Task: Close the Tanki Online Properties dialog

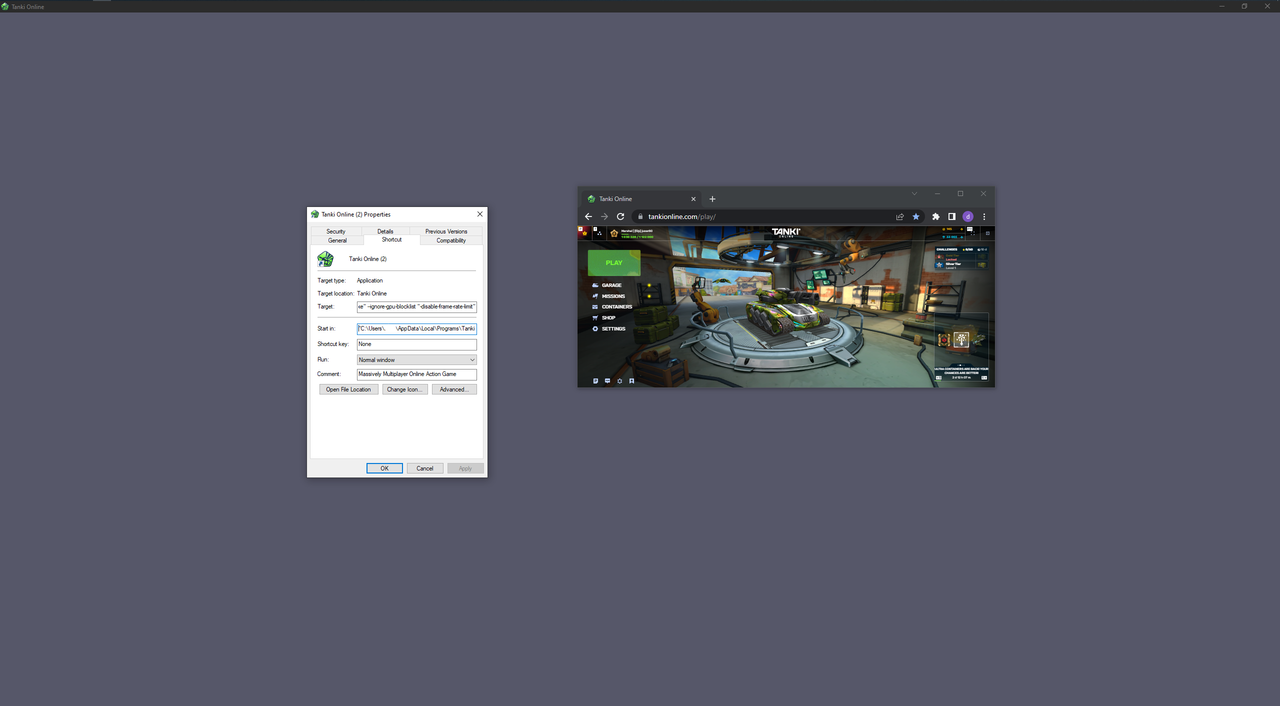Action: coord(479,214)
